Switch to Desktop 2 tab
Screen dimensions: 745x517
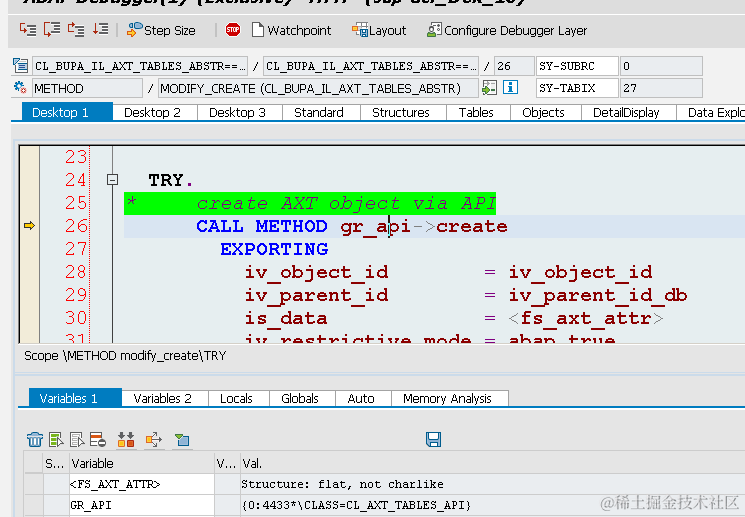(x=154, y=112)
